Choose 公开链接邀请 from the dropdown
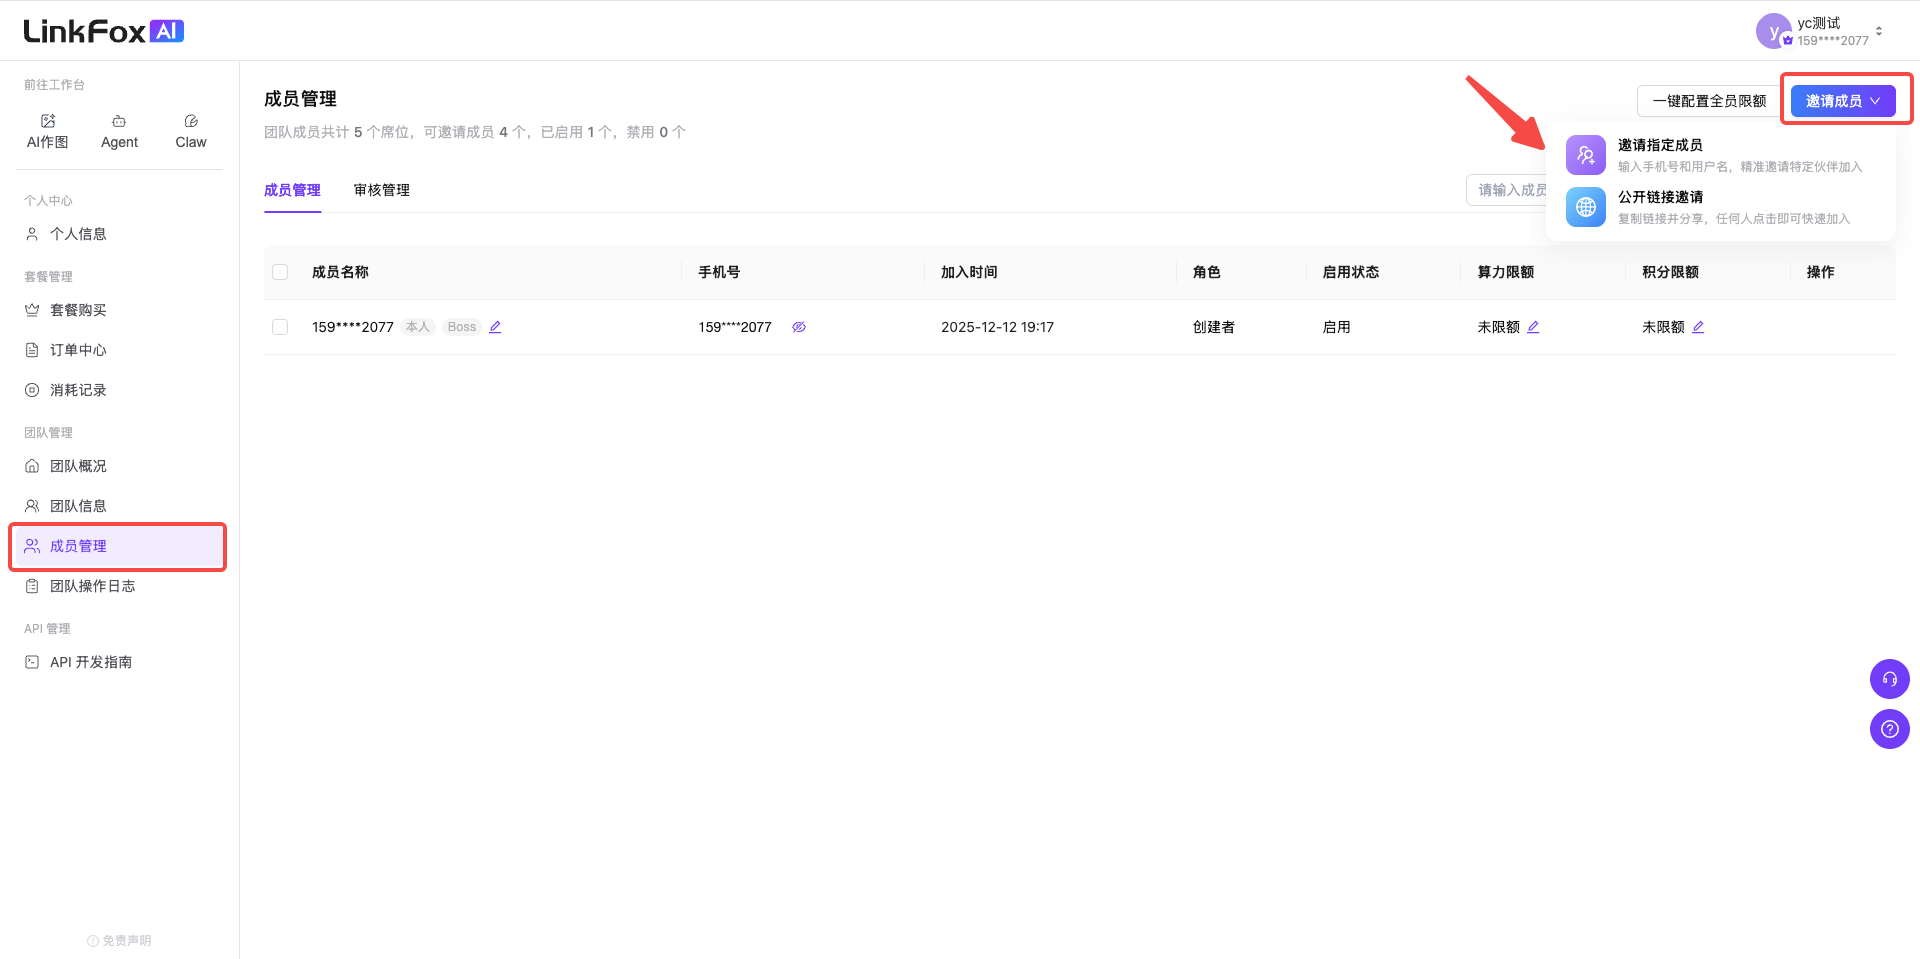The height and width of the screenshot is (959, 1920). click(1720, 207)
